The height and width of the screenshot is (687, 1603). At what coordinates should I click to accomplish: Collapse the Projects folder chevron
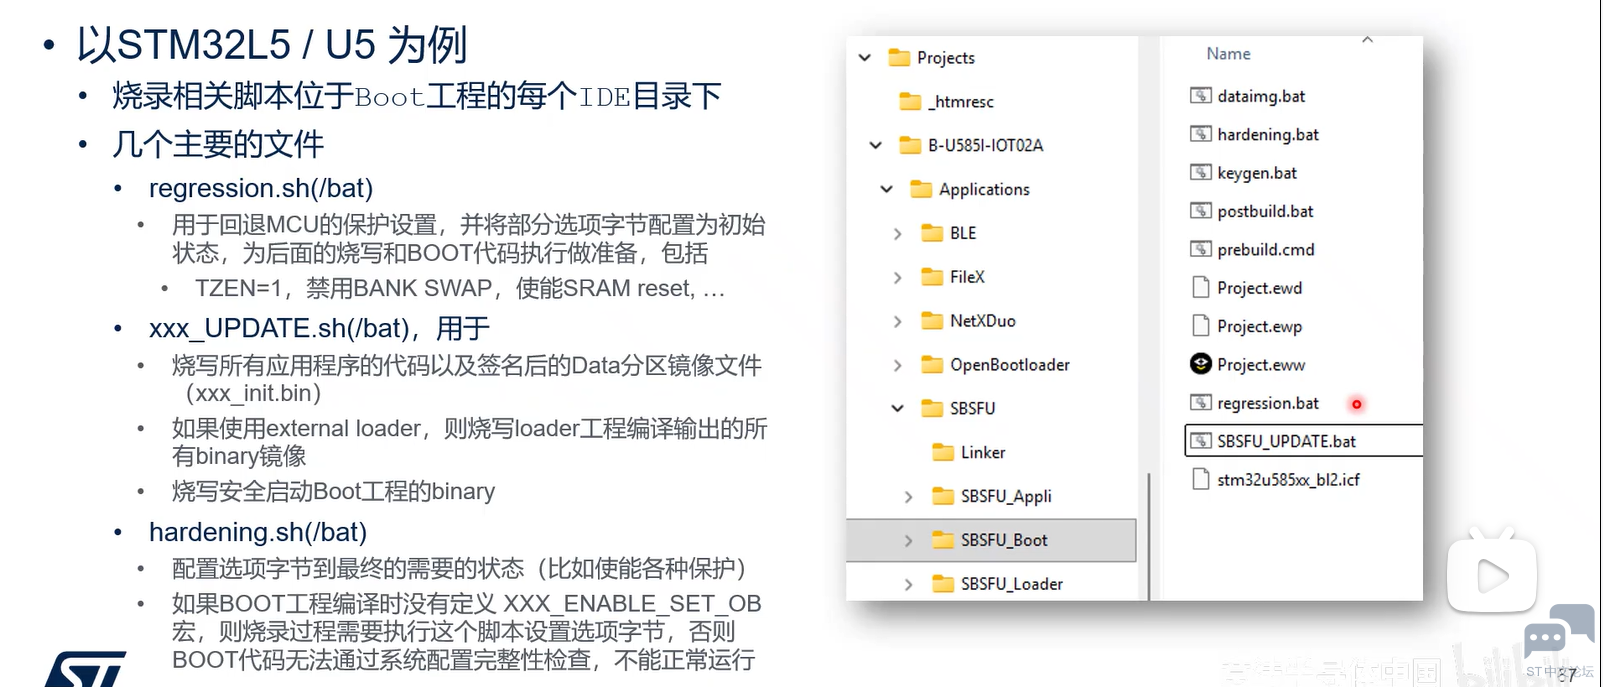[x=865, y=58]
